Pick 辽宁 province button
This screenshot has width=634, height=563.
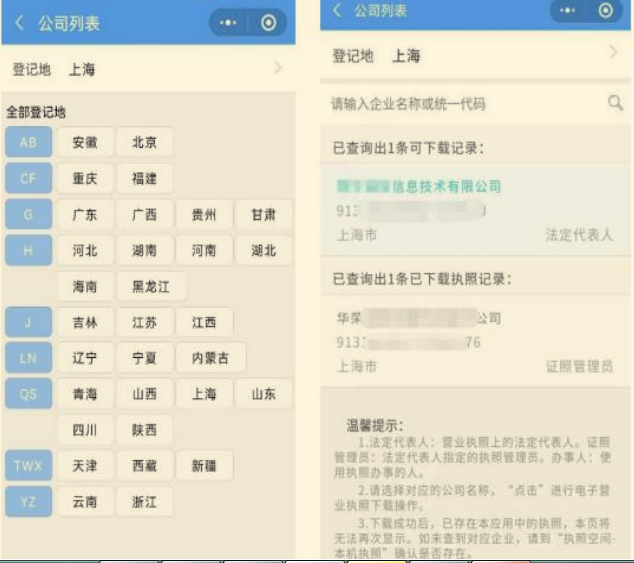pyautogui.click(x=85, y=358)
